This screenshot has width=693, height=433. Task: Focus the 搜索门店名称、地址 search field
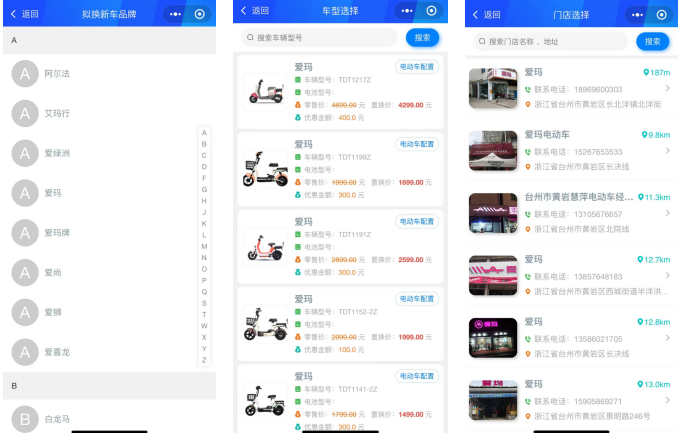click(x=551, y=42)
